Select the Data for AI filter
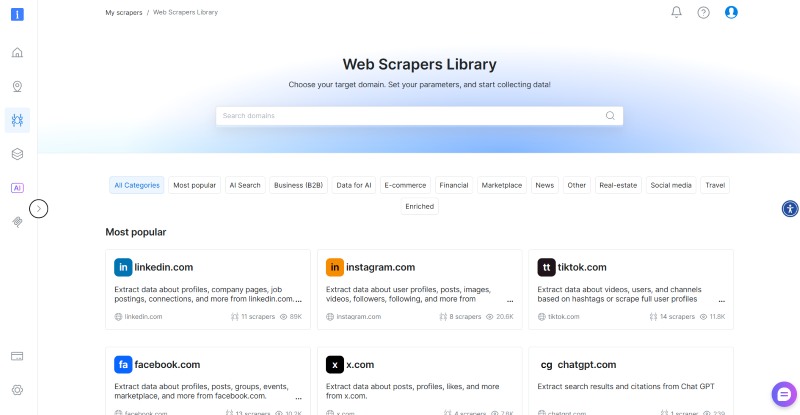Screen dimensions: 800x415 [x=354, y=185]
